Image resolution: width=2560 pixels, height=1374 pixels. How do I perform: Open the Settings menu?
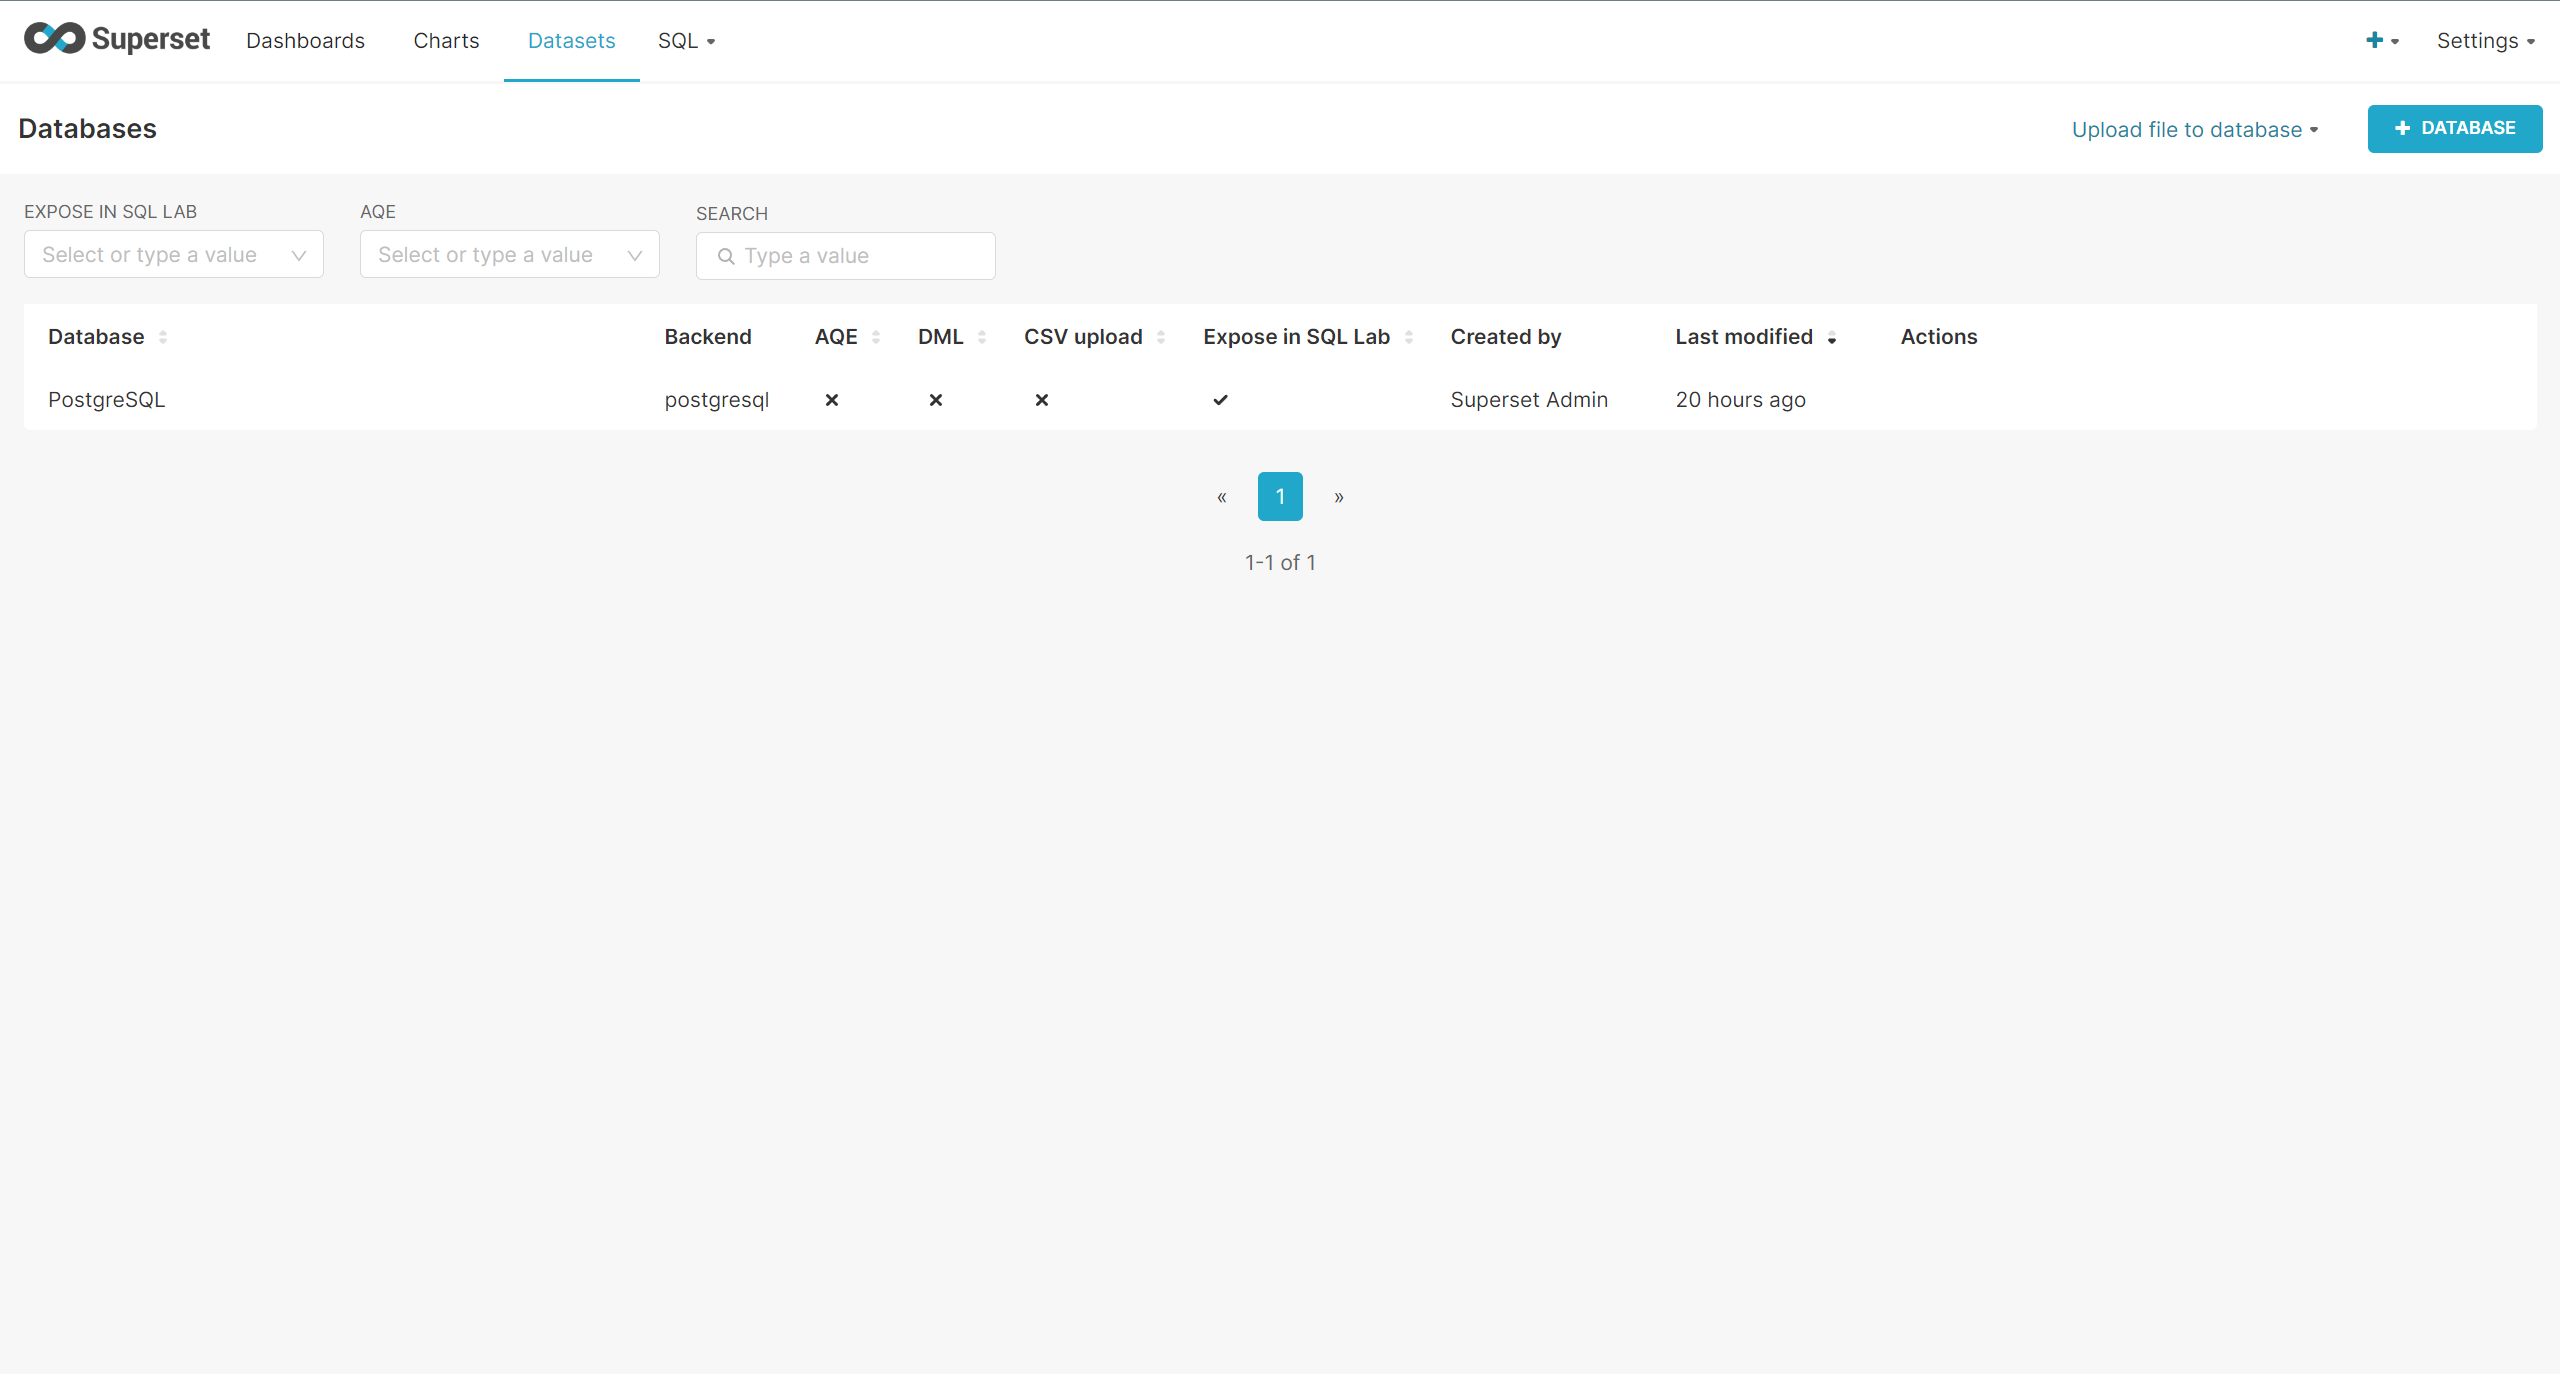click(x=2485, y=41)
